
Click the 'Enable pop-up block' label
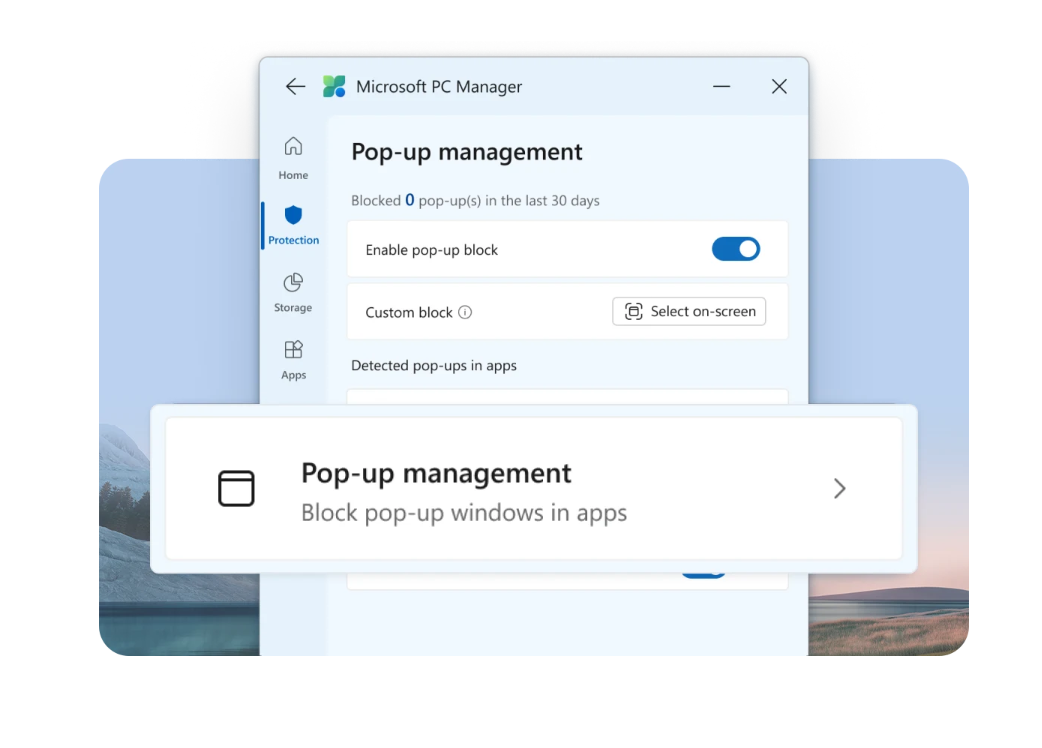[431, 250]
